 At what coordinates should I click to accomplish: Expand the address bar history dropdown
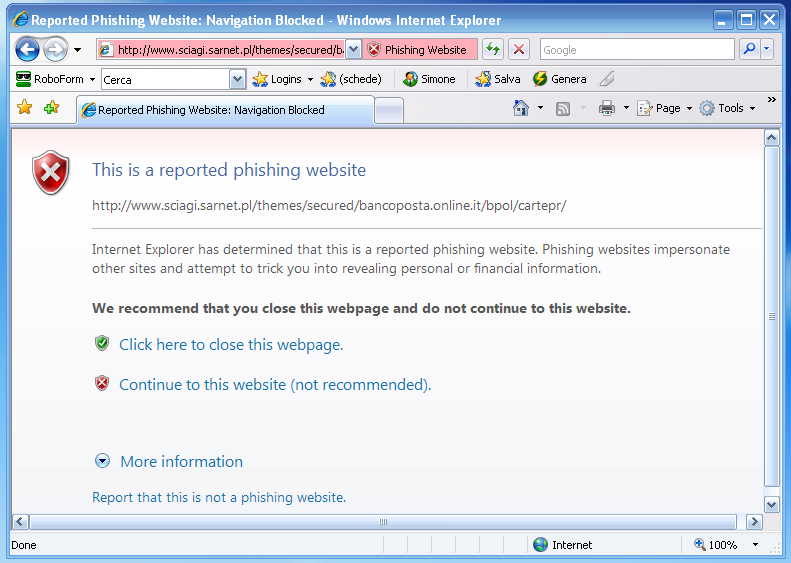coord(353,49)
